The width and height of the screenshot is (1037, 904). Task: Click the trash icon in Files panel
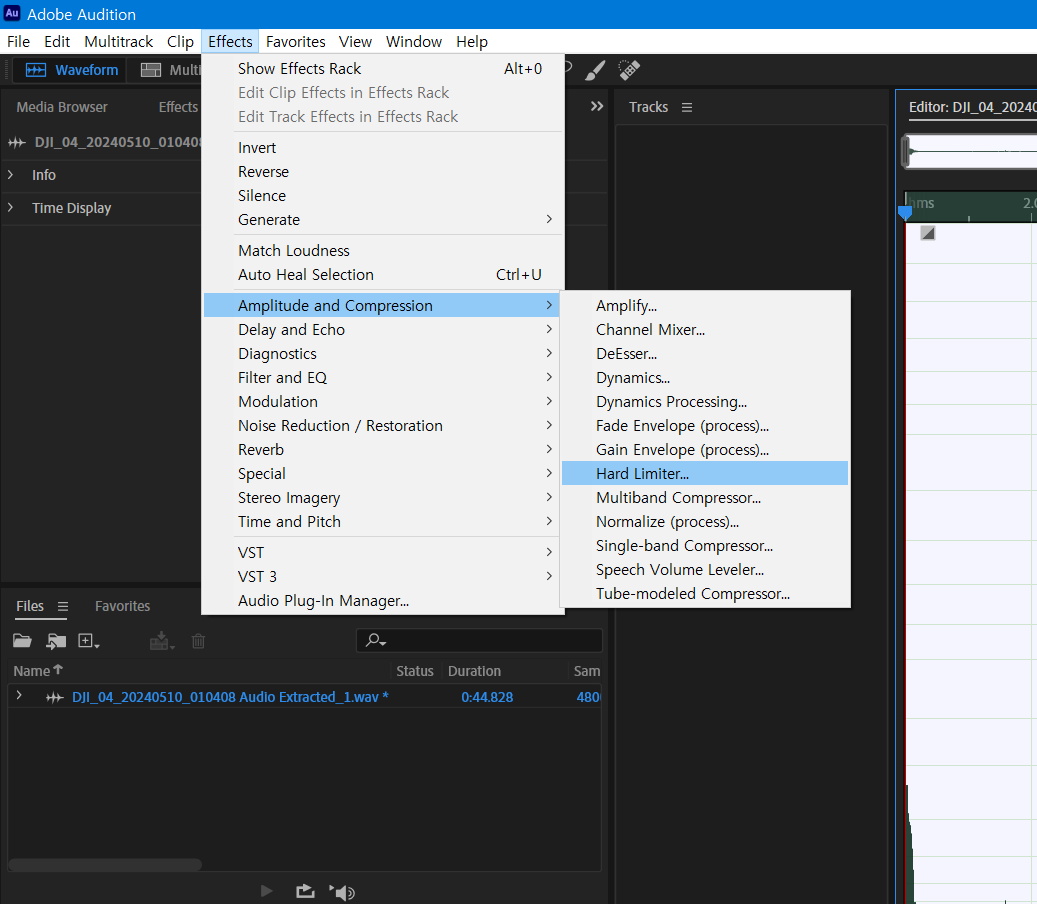point(198,641)
